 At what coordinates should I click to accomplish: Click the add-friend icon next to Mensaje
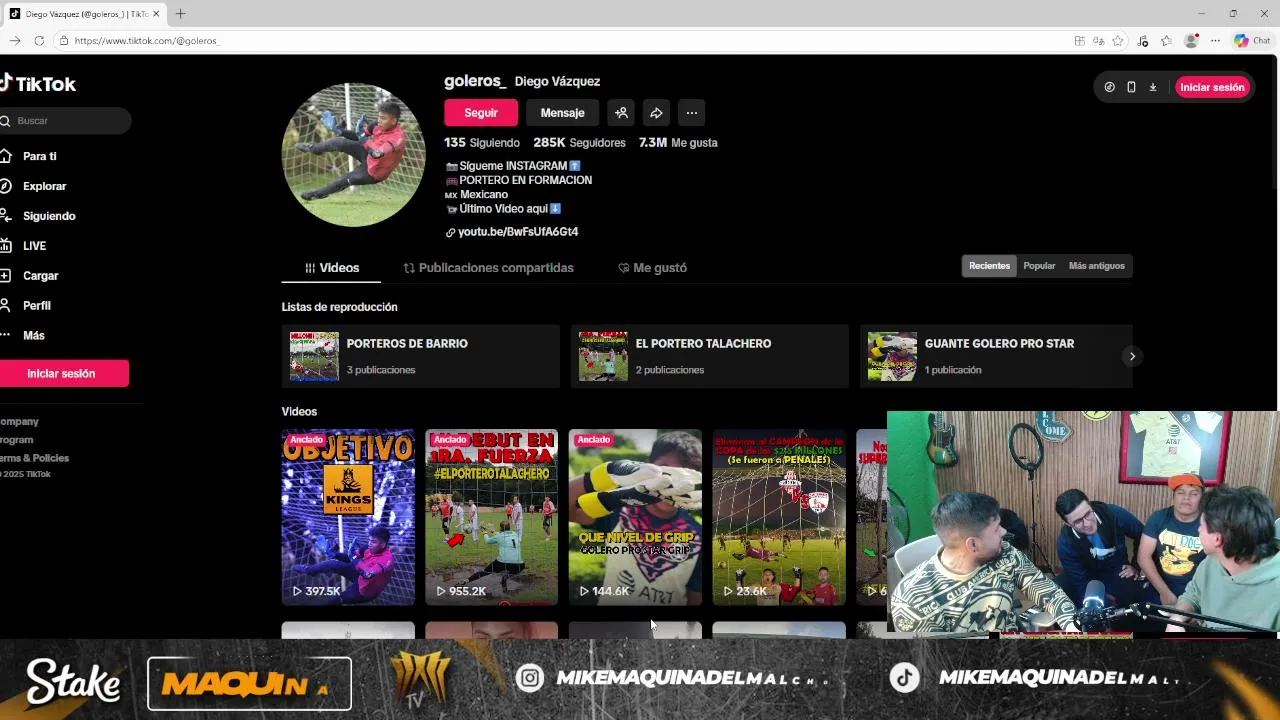[x=621, y=113]
